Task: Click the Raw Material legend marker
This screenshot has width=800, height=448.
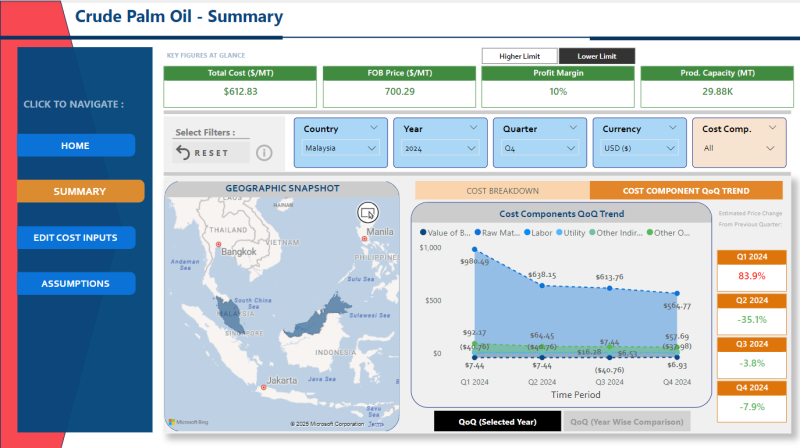Action: (479, 233)
